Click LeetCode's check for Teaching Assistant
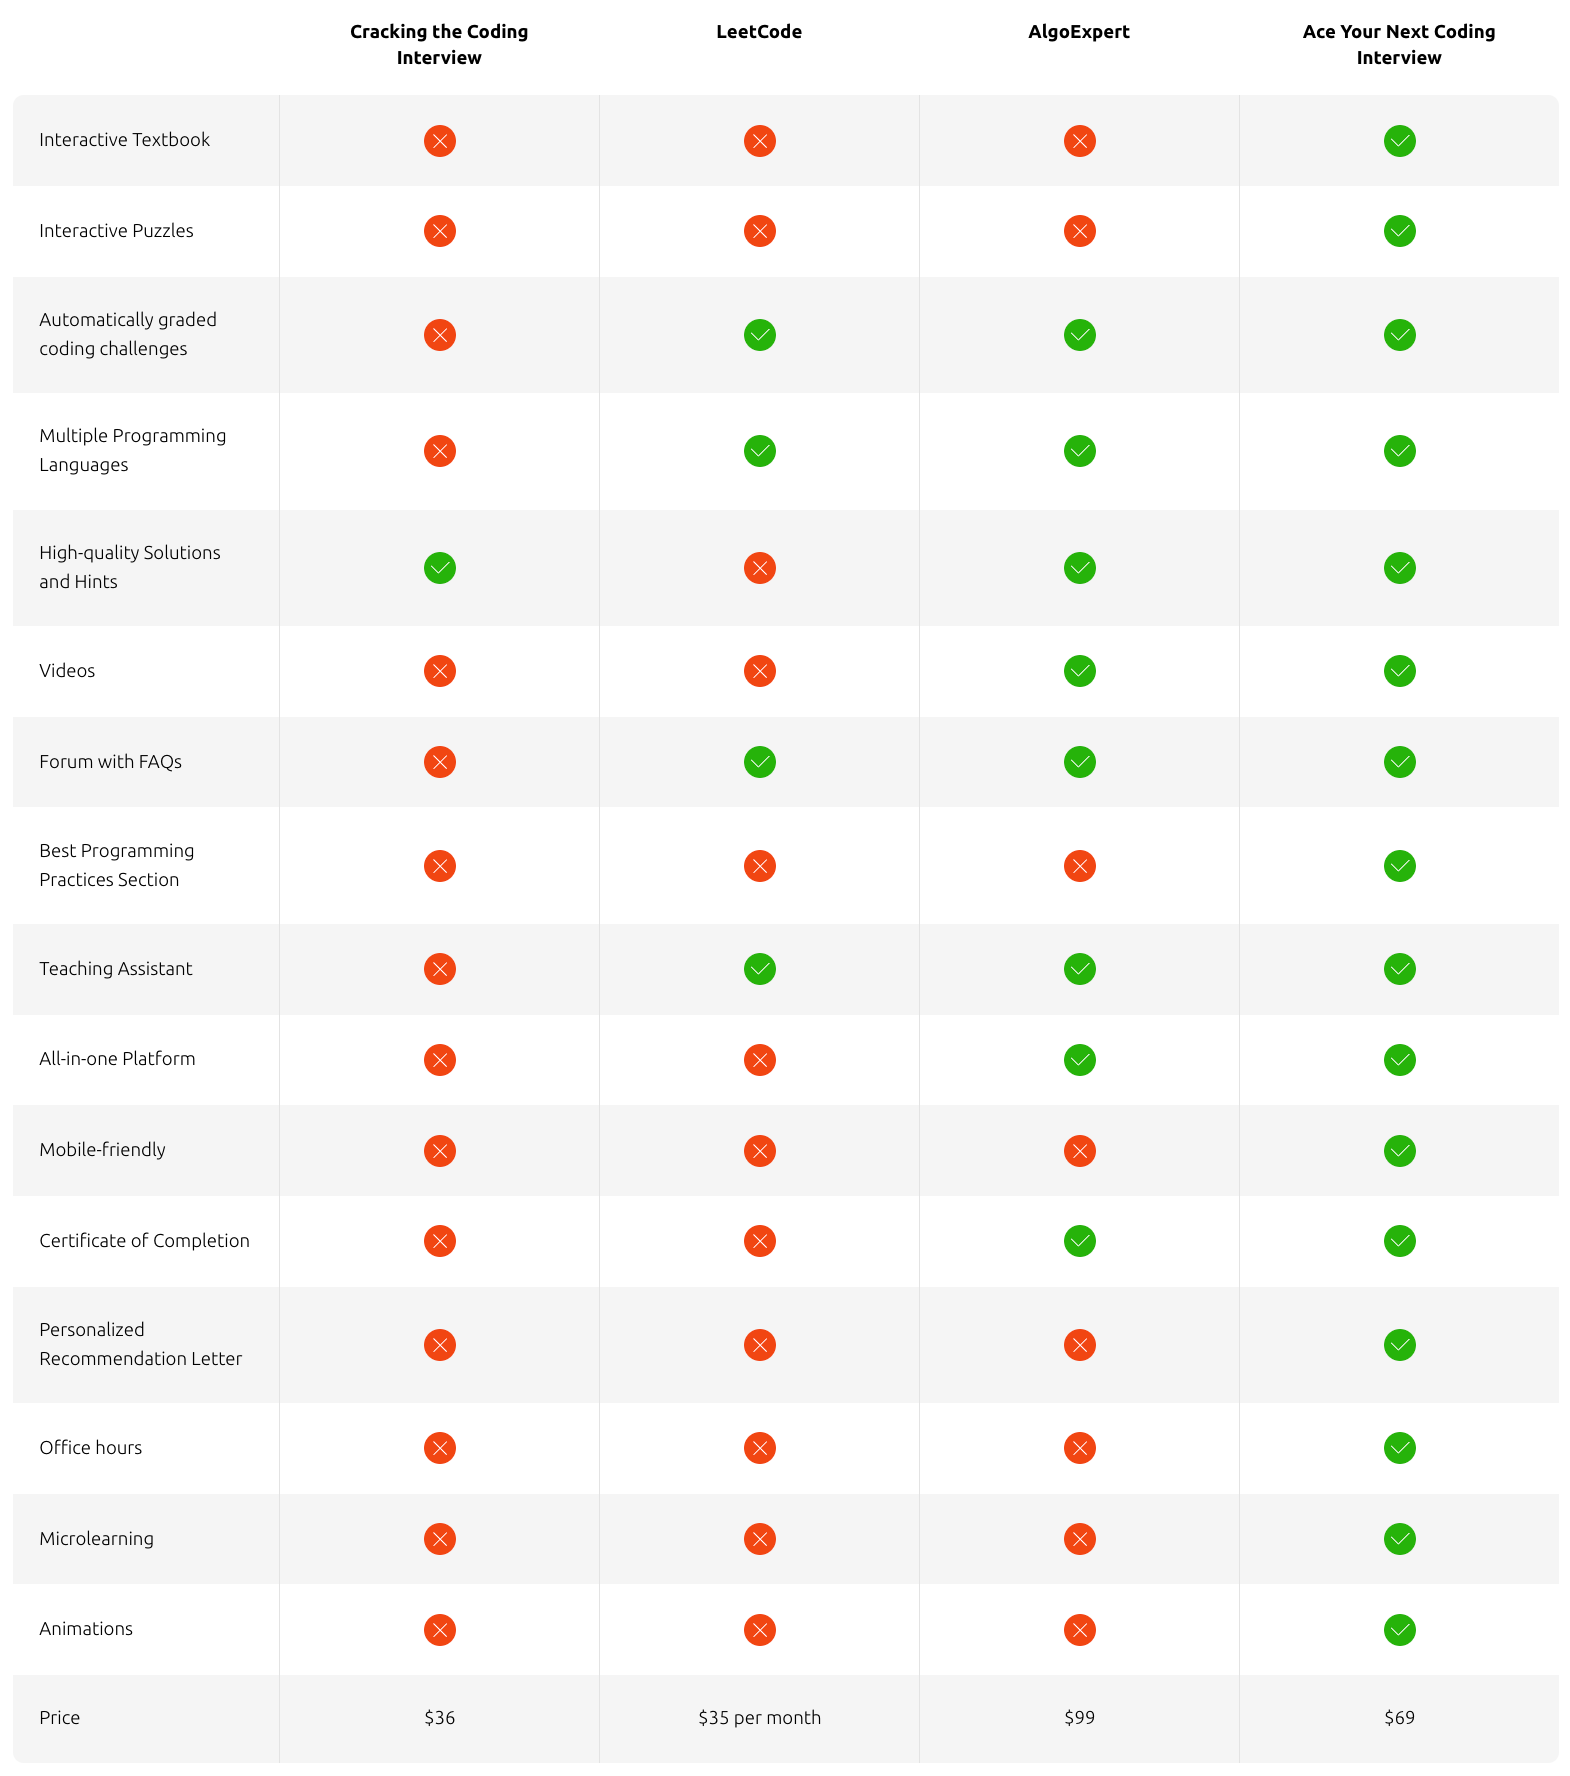Image resolution: width=1570 pixels, height=1776 pixels. click(x=759, y=969)
